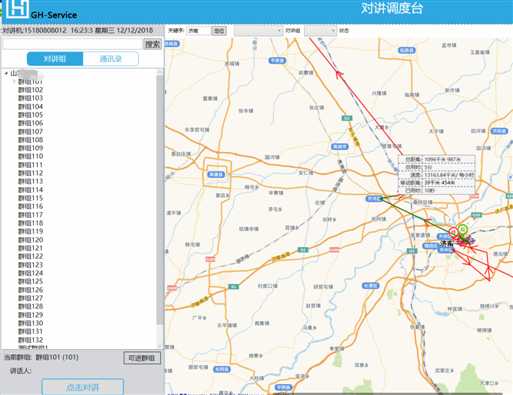Open the first dropdown in the map toolbar

258,31
